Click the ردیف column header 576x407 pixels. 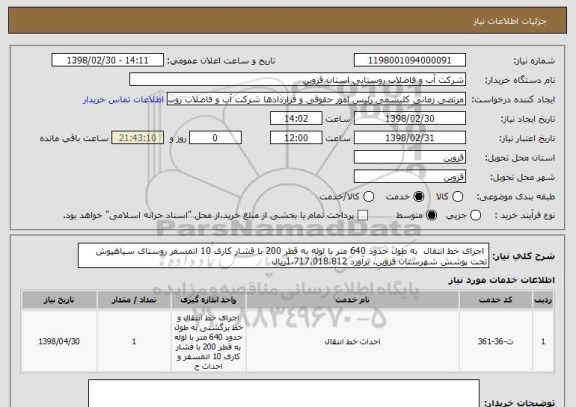tap(543, 300)
